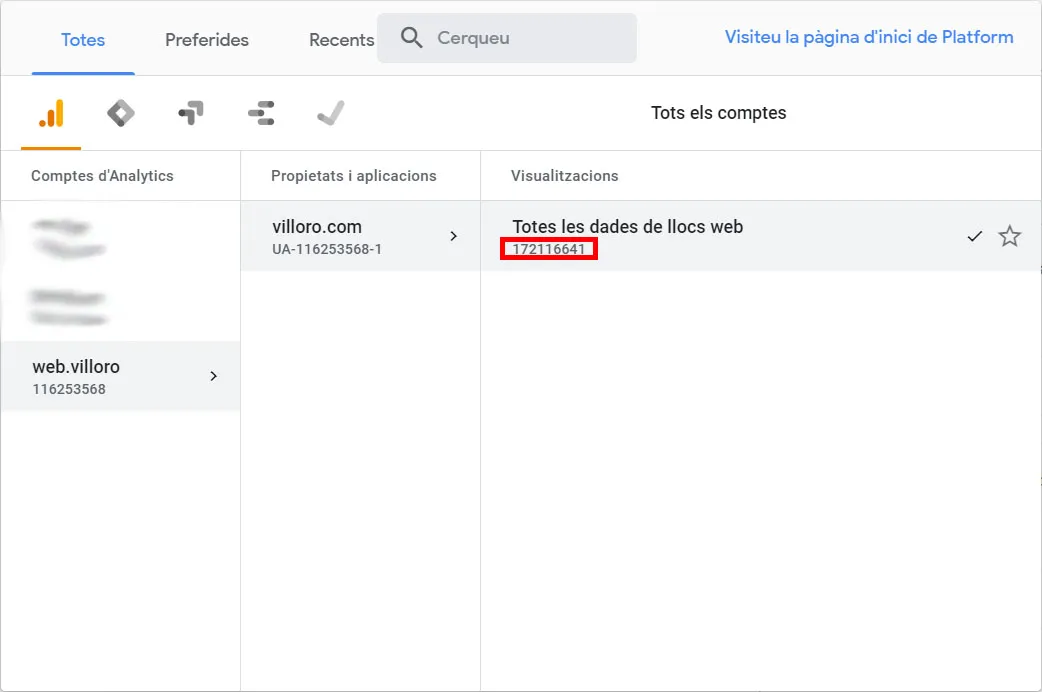The image size is (1042, 692).
Task: Select the Google Analytics product icon
Action: tap(50, 113)
